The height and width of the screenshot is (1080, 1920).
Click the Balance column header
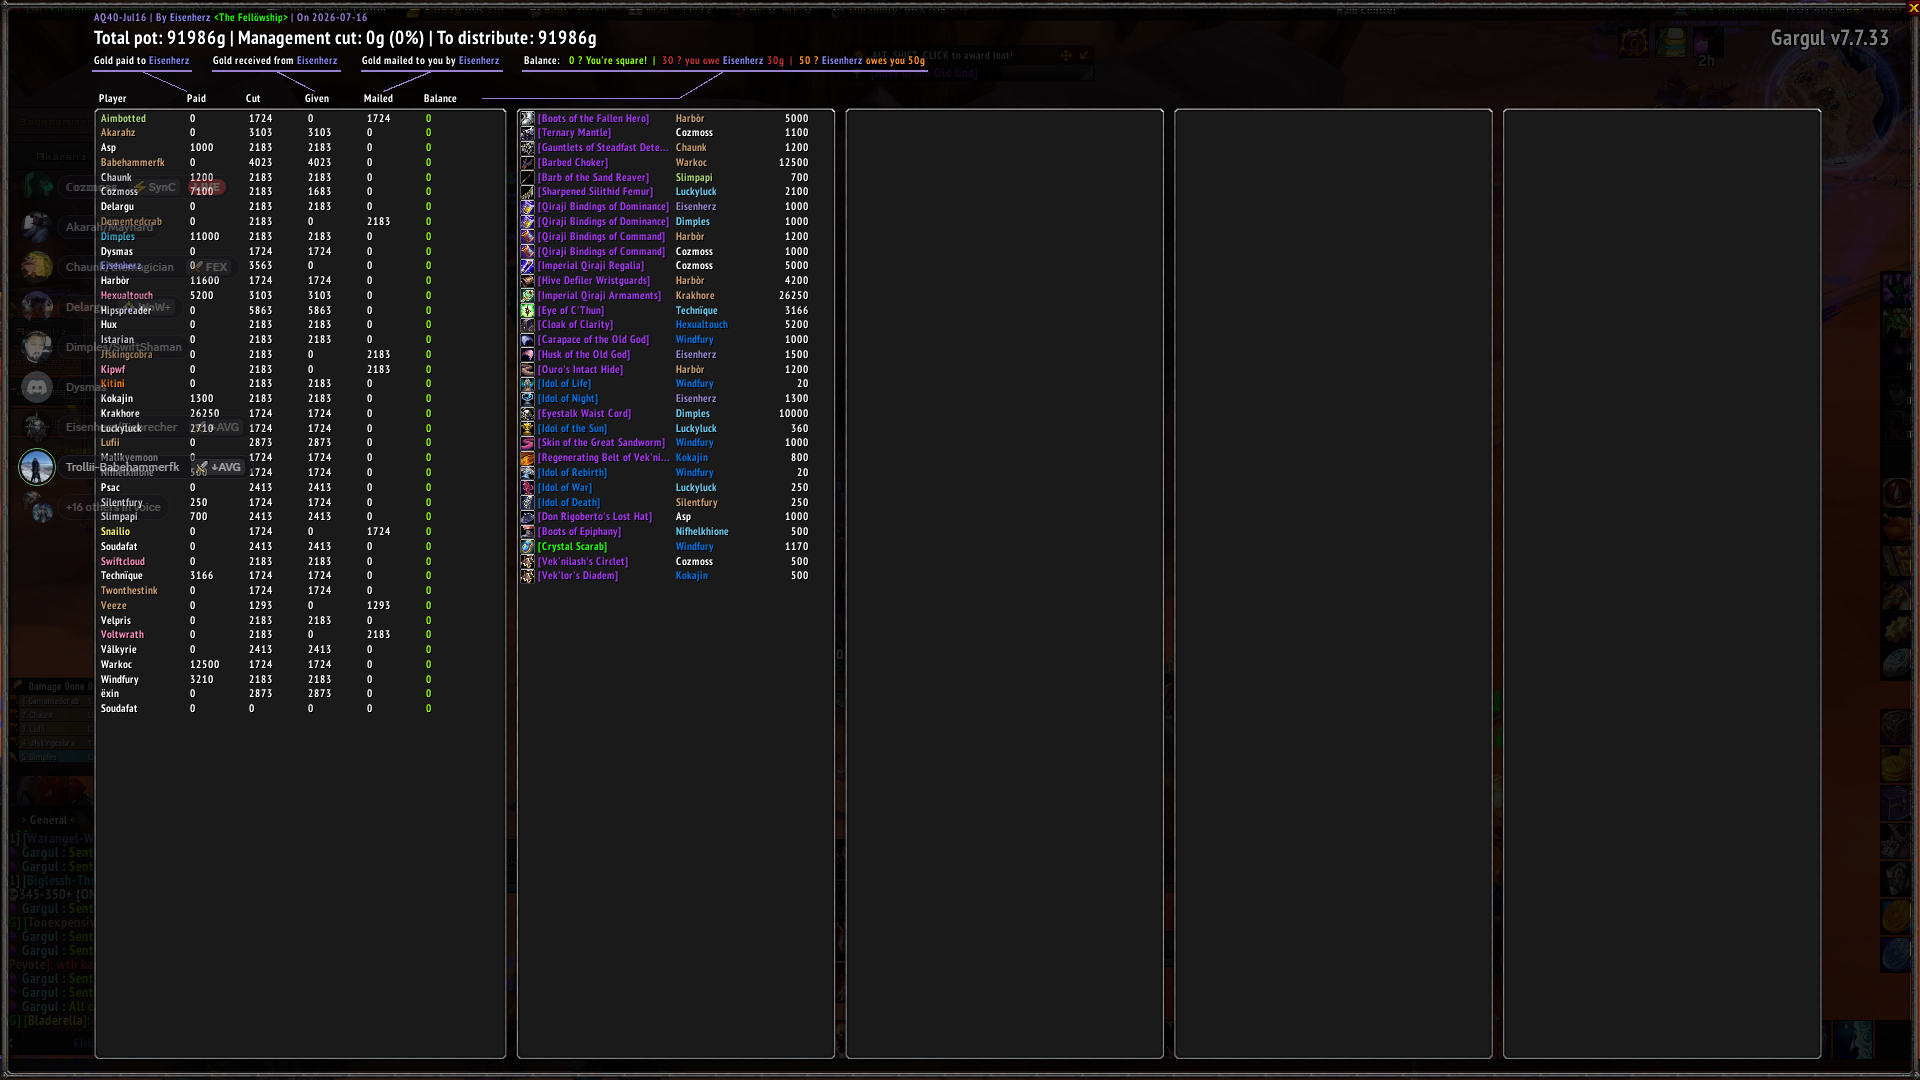click(x=440, y=99)
